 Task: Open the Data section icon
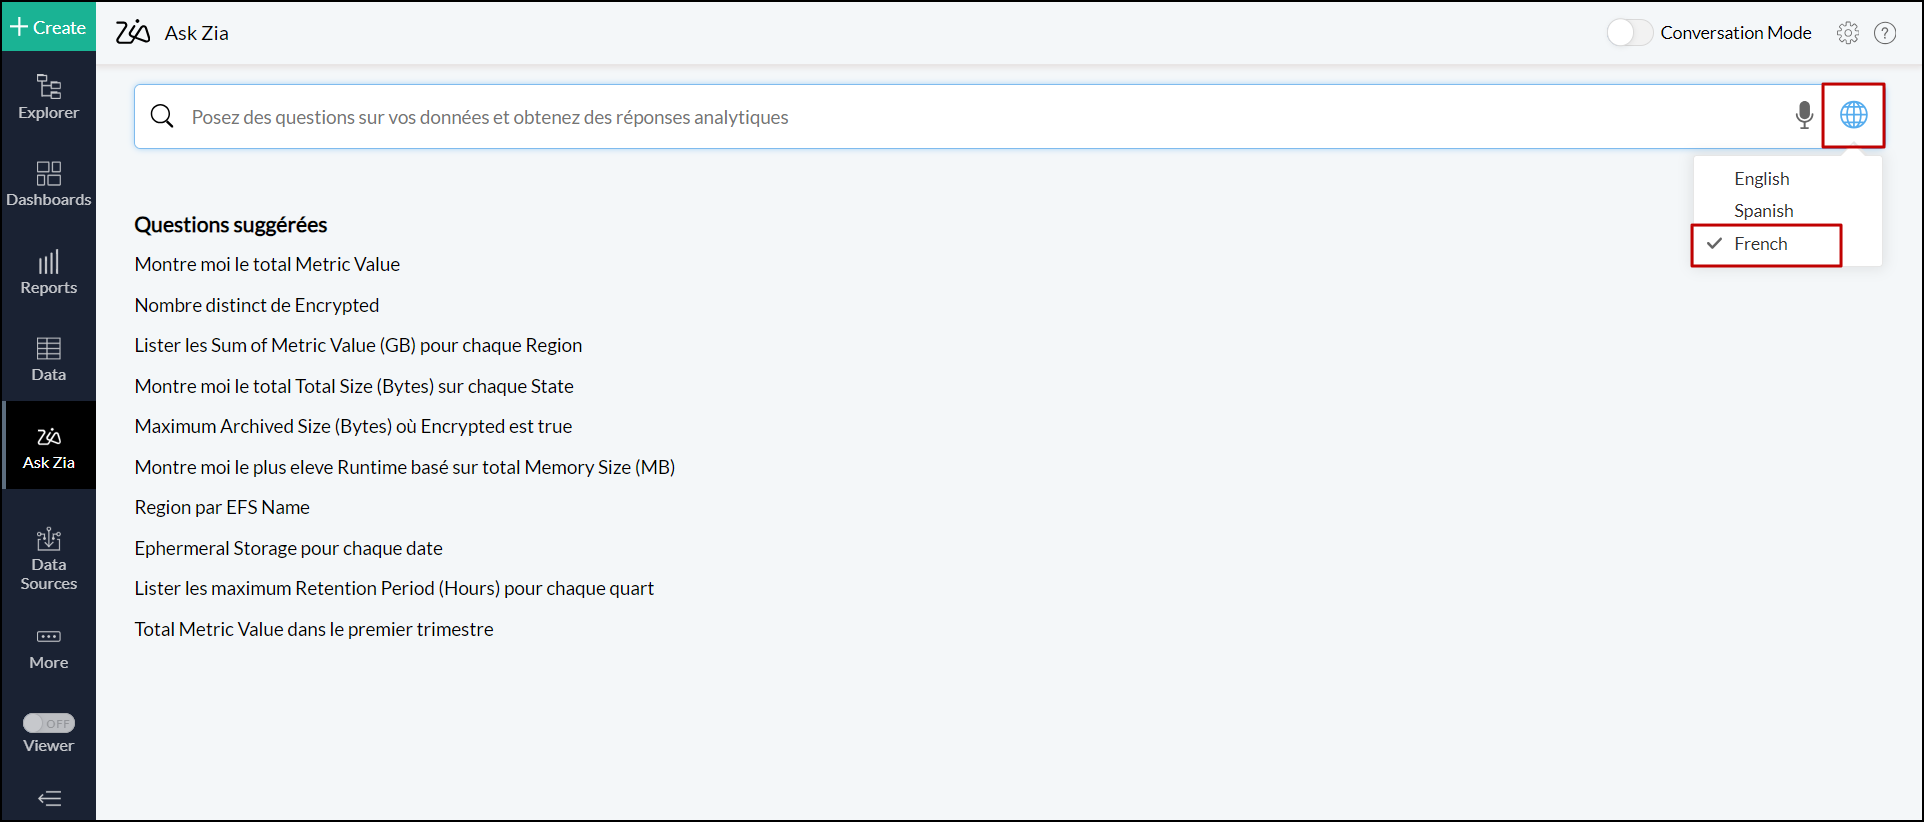coord(48,359)
